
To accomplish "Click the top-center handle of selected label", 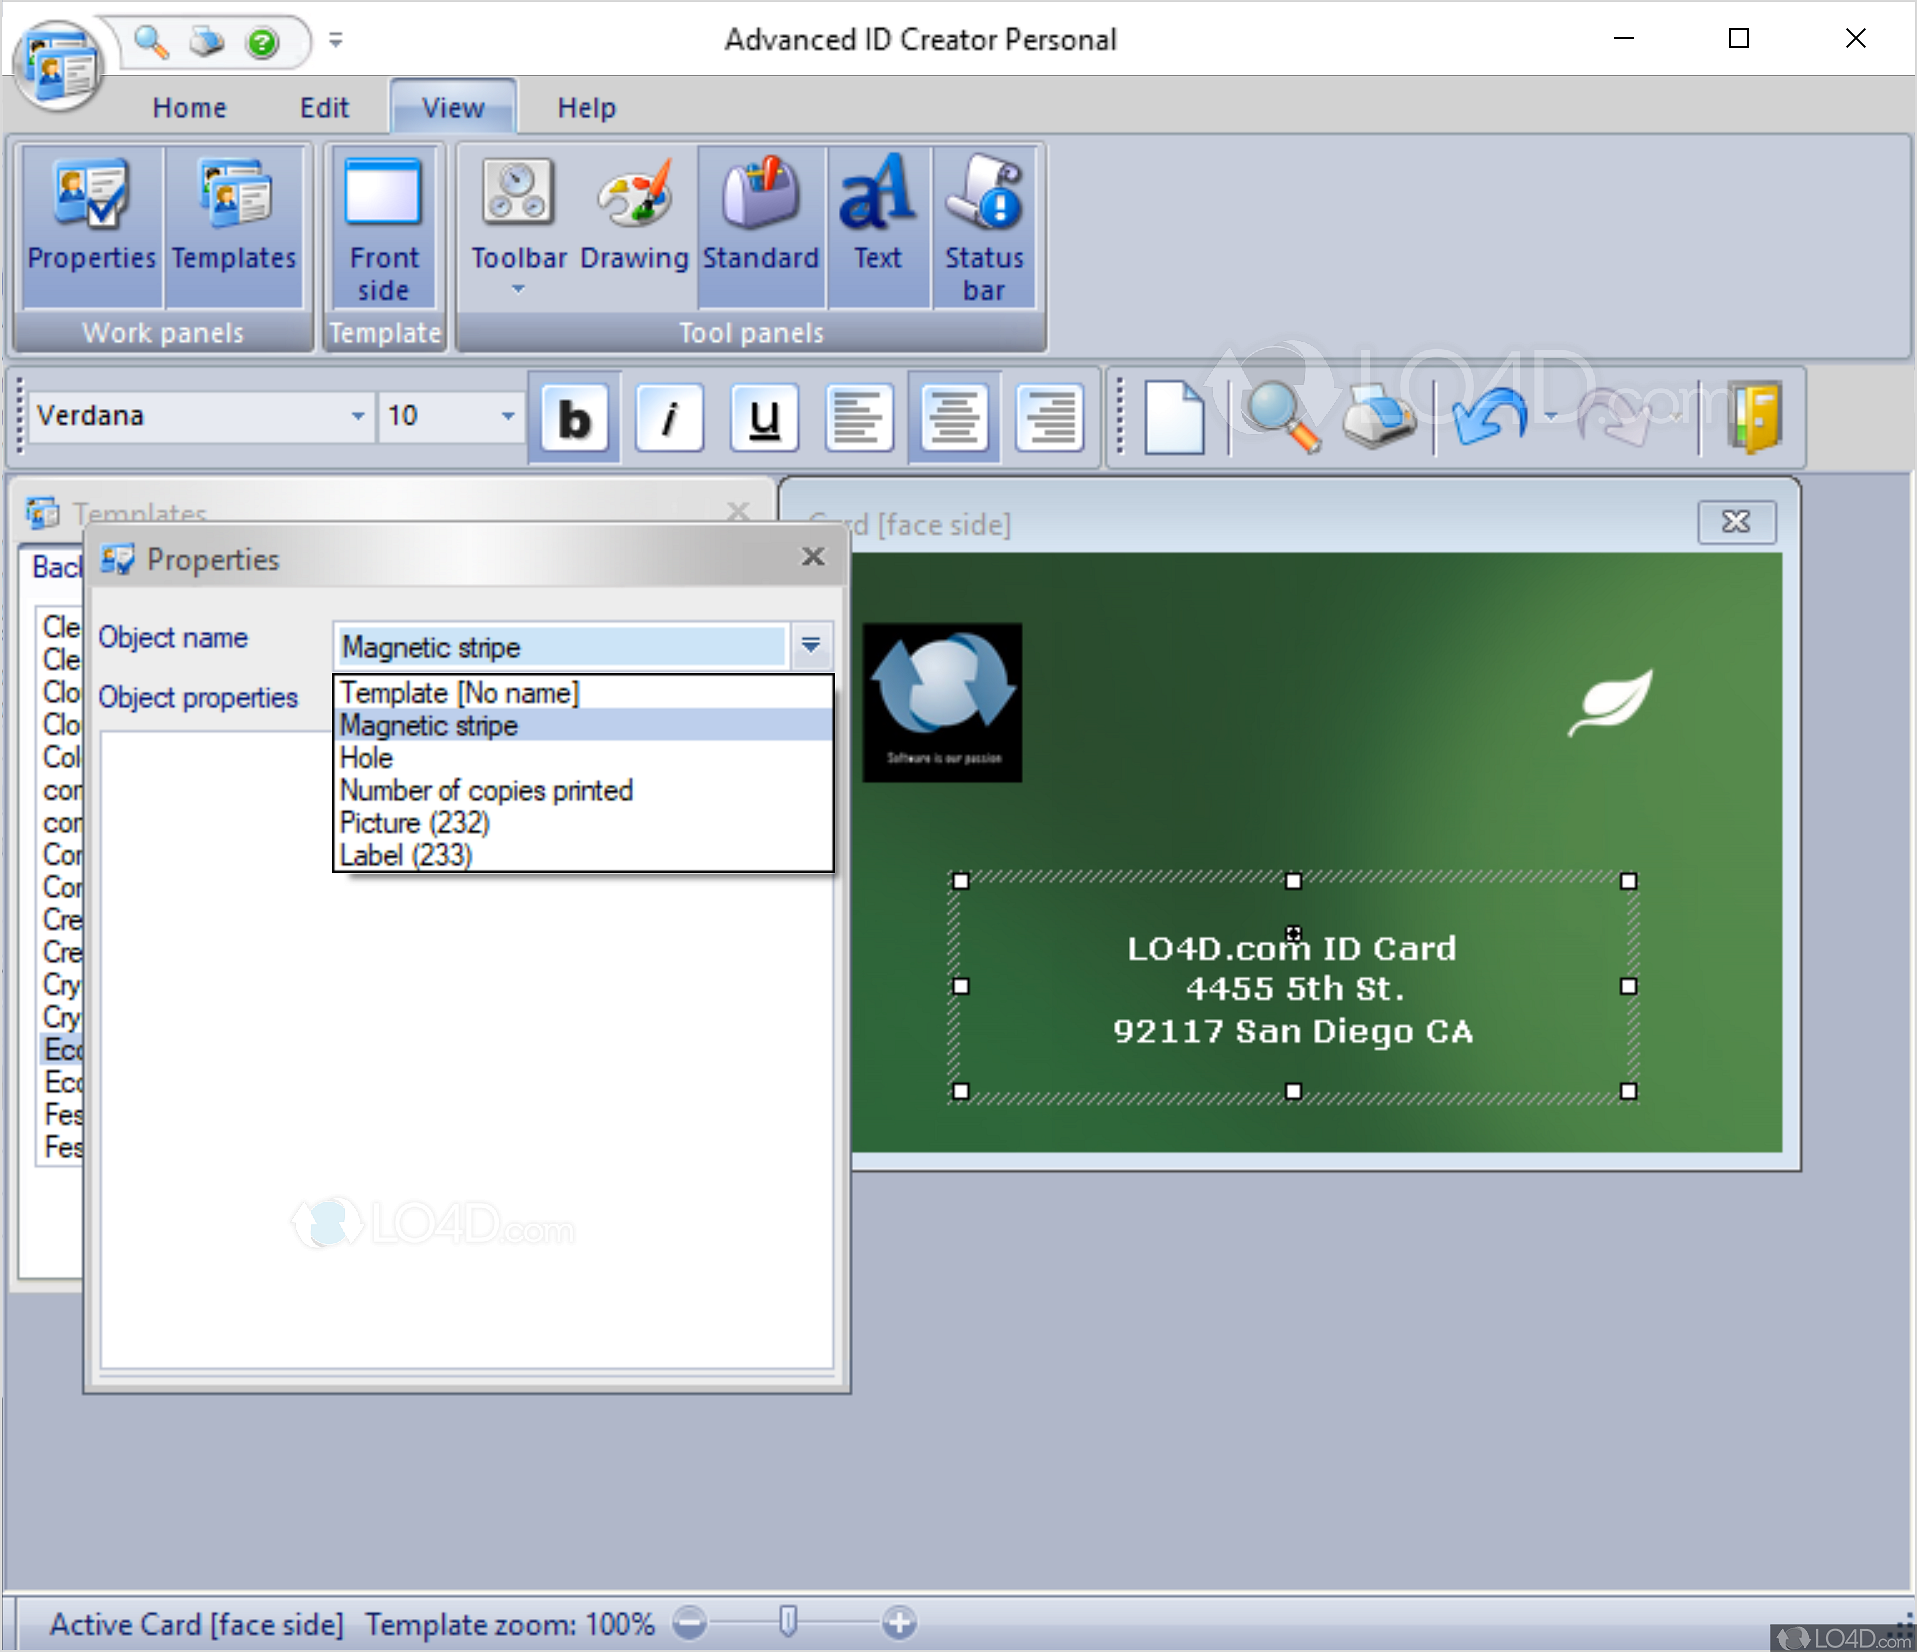I will pos(1293,881).
